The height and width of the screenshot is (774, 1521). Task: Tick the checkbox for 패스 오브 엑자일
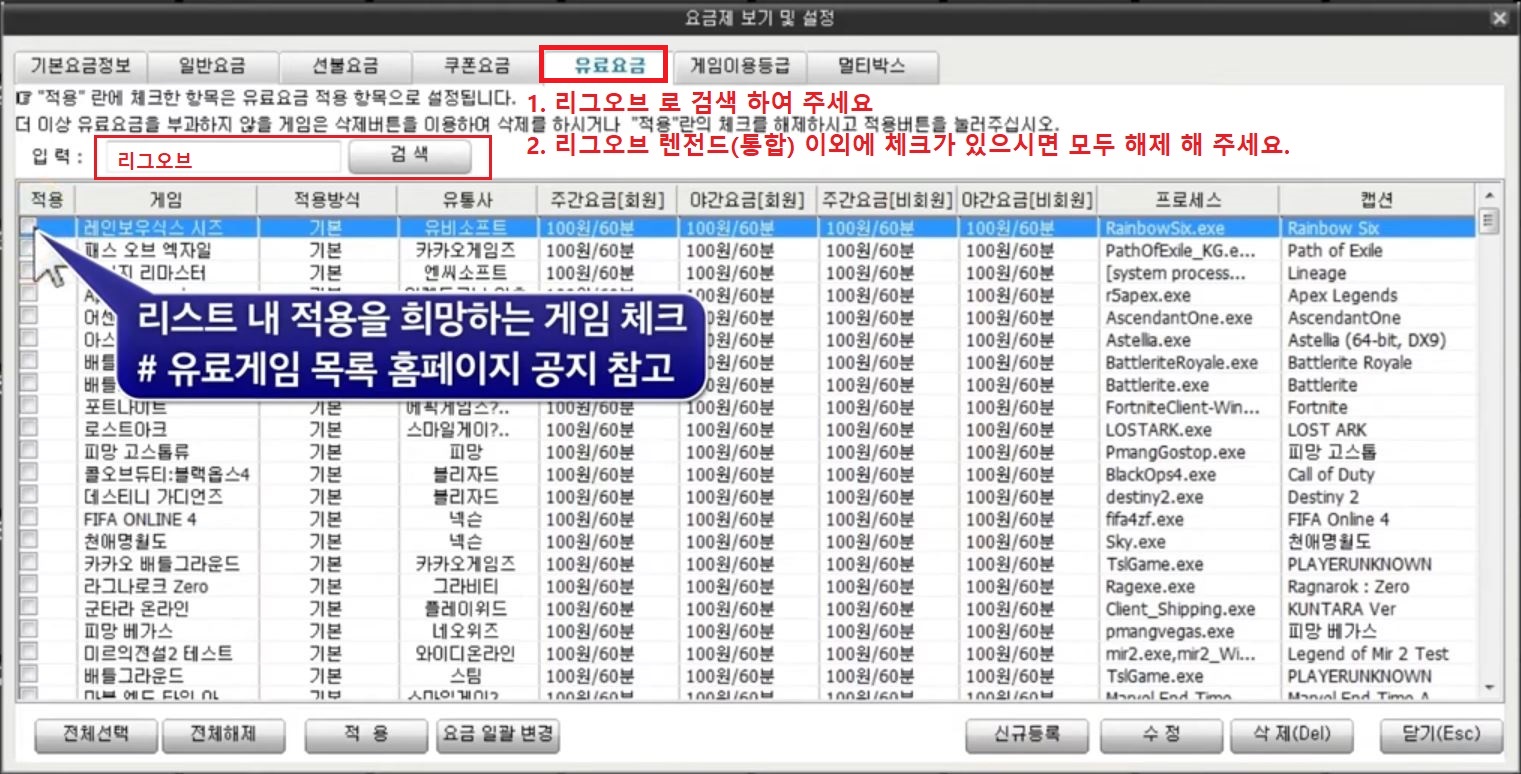(29, 250)
